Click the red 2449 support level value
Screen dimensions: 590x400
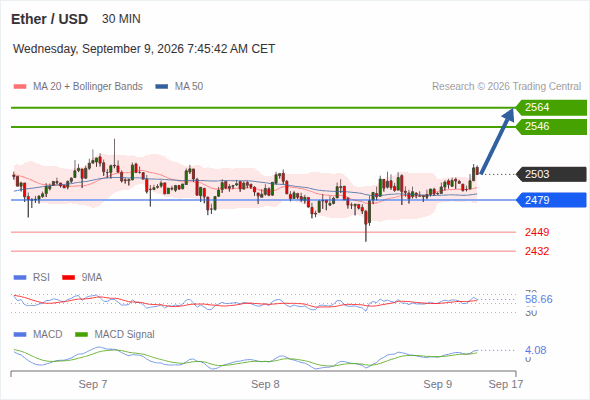click(x=537, y=232)
